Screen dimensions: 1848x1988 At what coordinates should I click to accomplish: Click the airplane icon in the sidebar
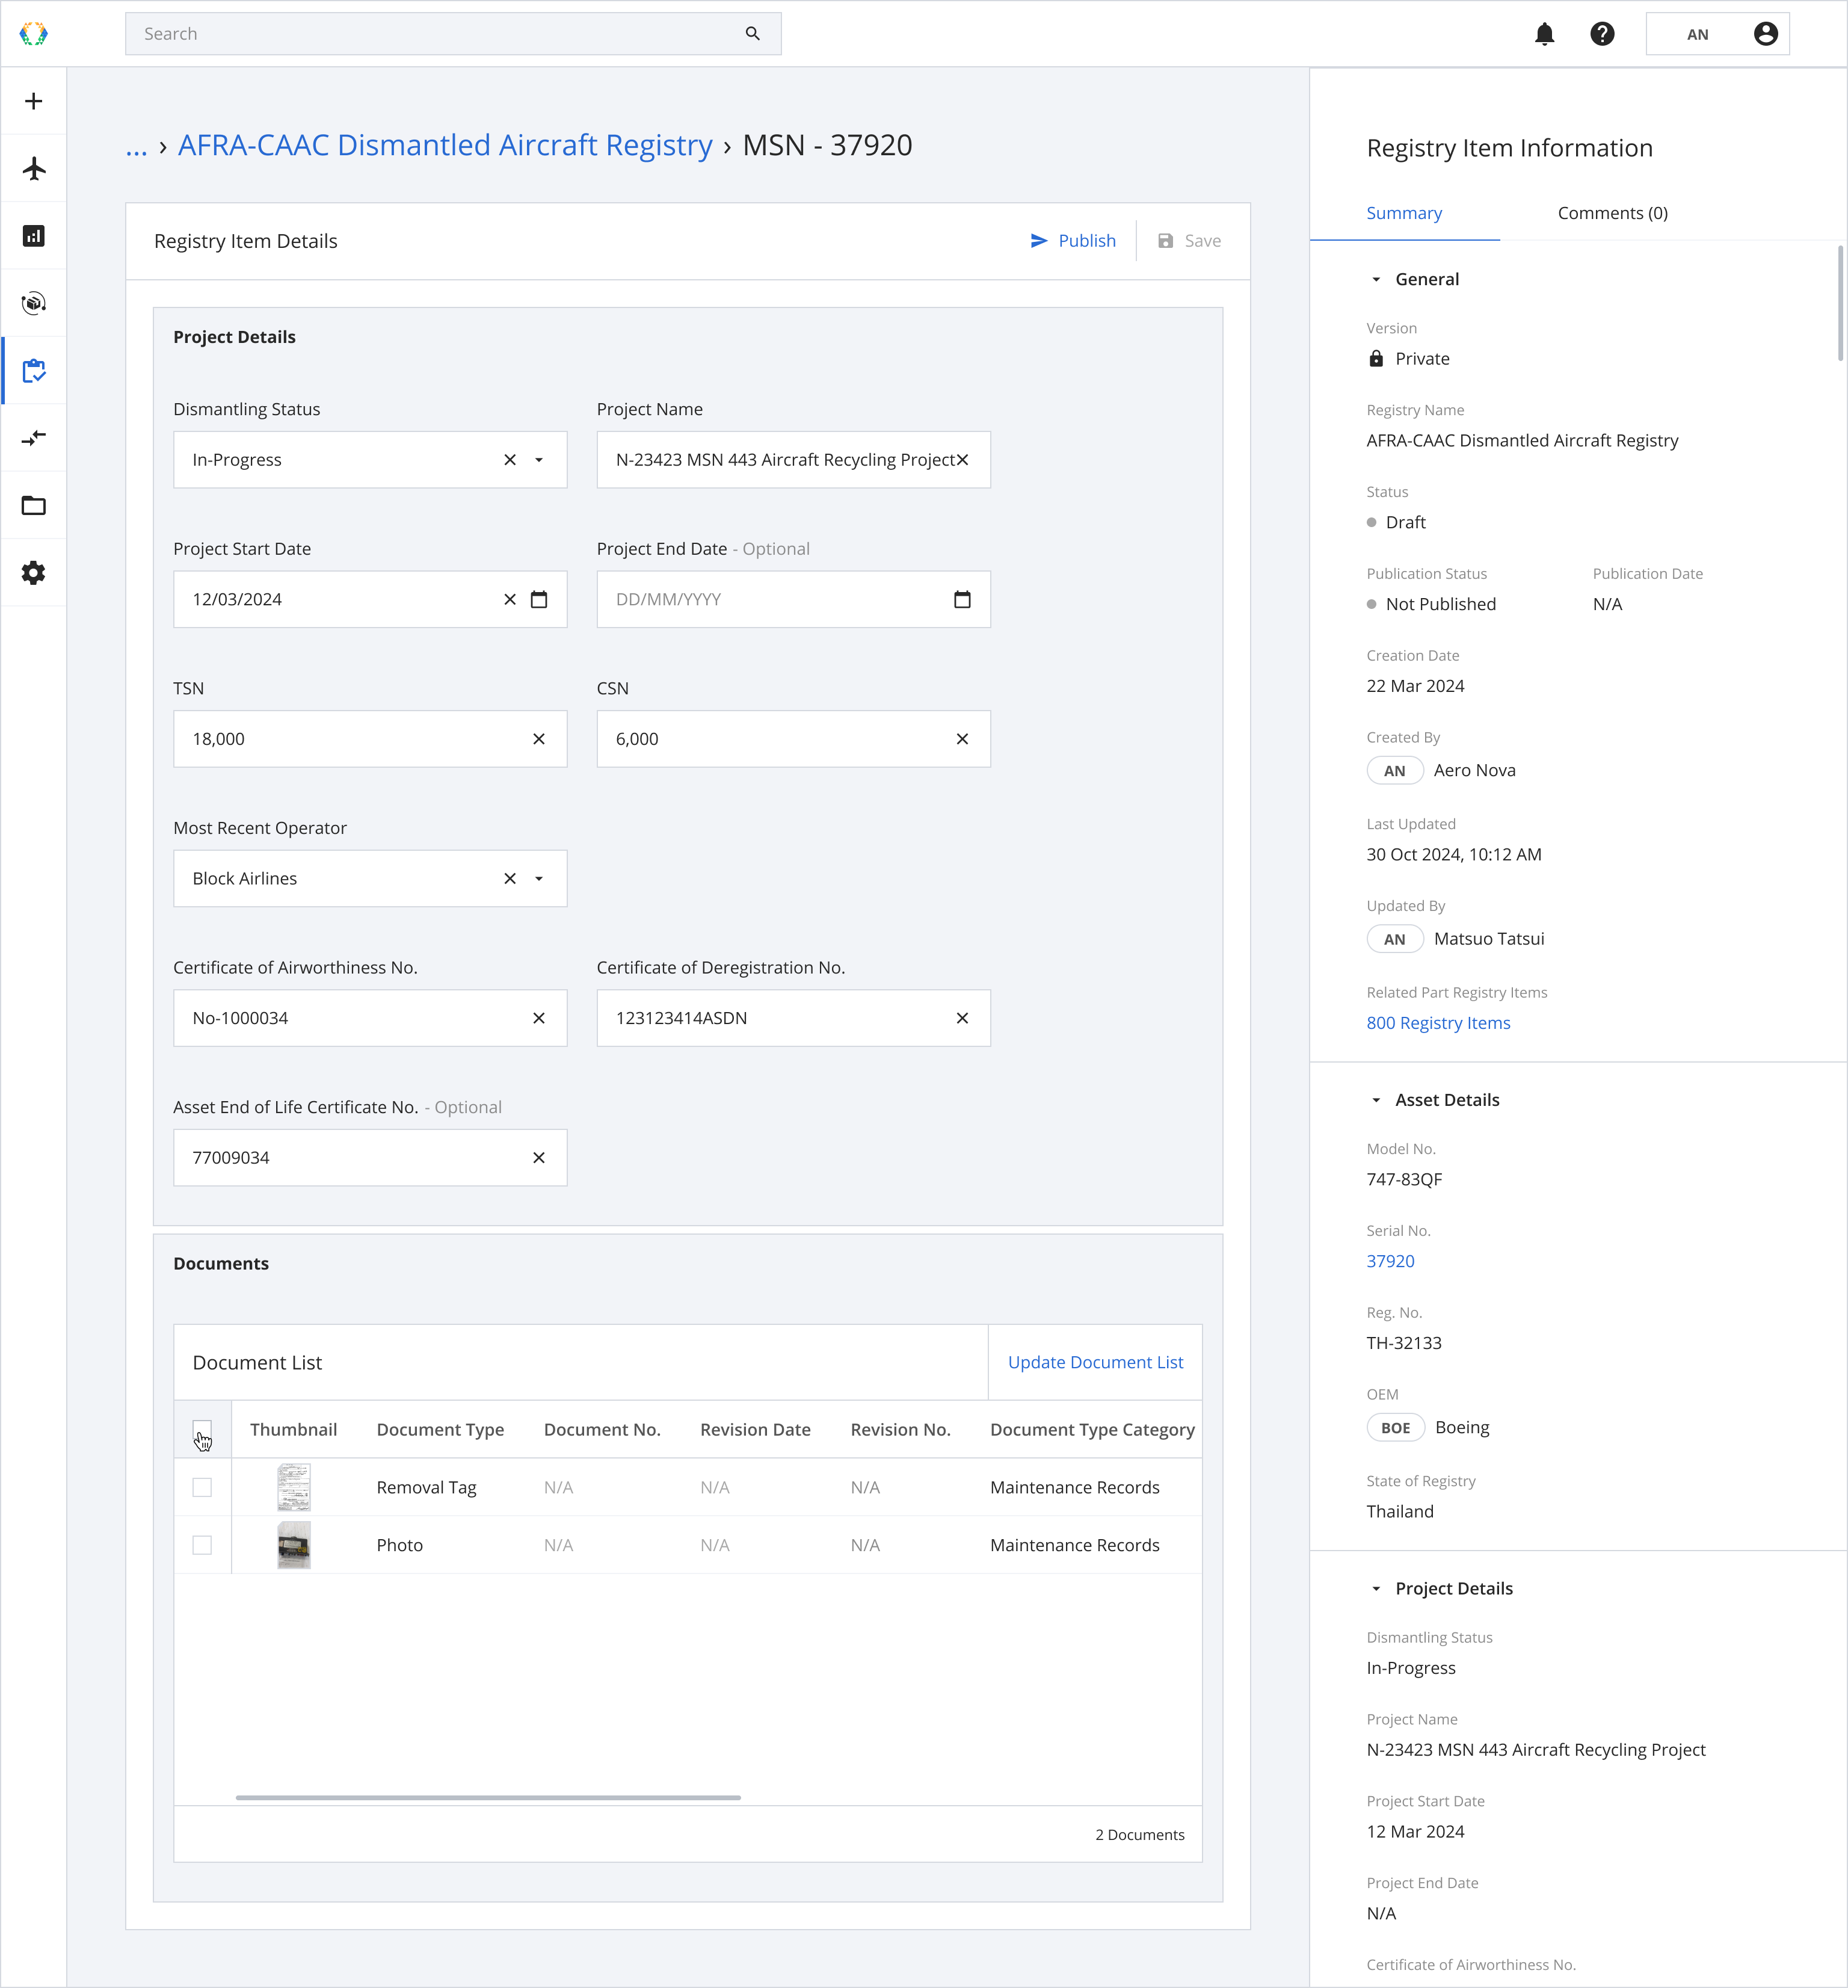coord(34,168)
